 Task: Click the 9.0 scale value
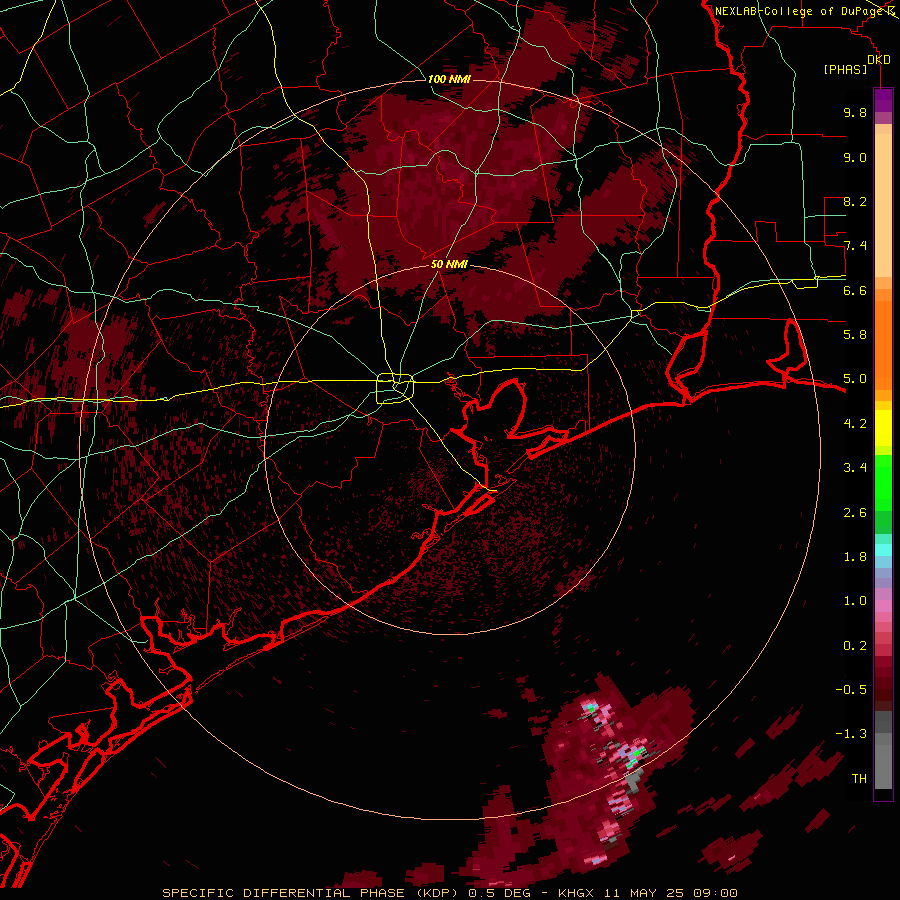tap(855, 157)
